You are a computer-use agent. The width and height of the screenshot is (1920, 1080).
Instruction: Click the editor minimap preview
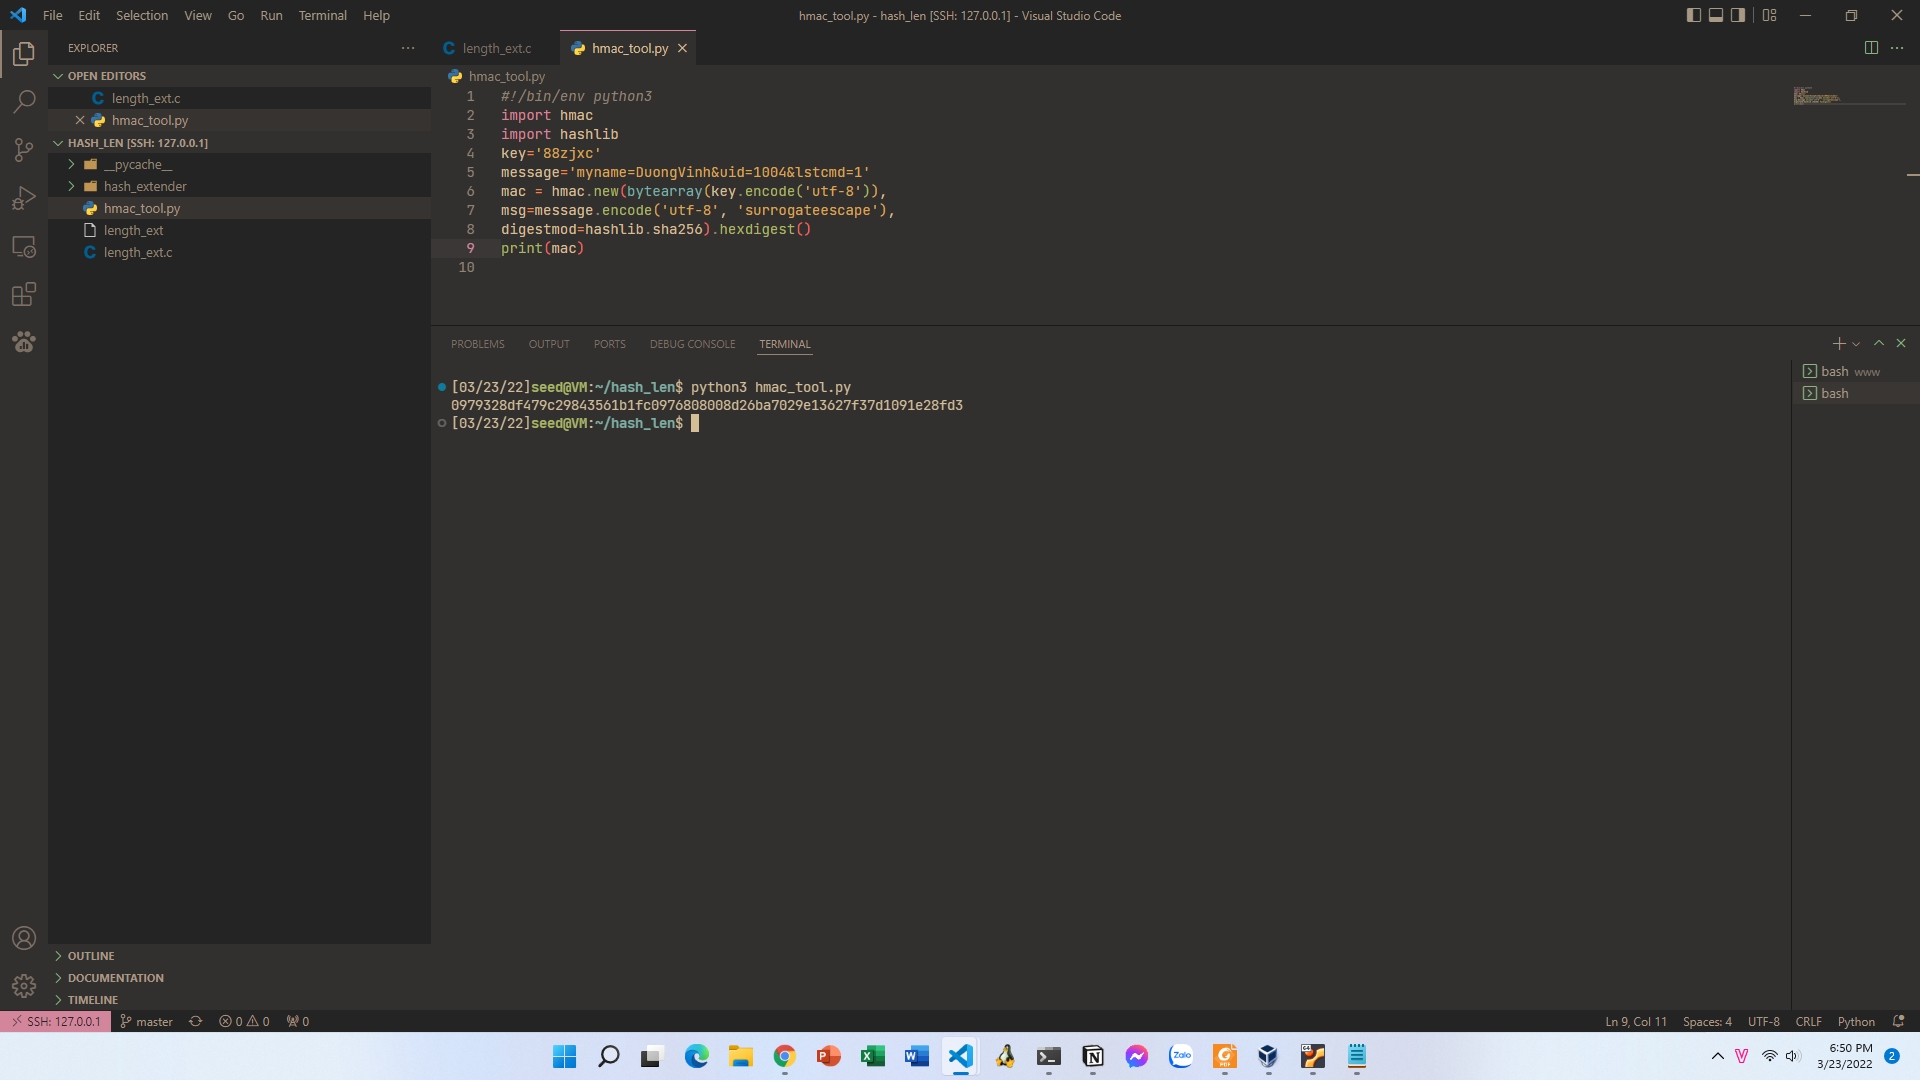1818,96
